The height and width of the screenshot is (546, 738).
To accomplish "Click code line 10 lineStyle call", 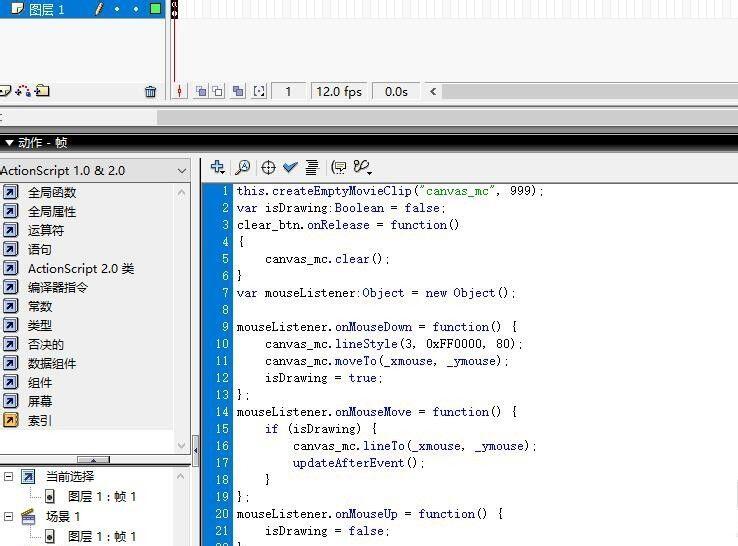I will pos(393,344).
